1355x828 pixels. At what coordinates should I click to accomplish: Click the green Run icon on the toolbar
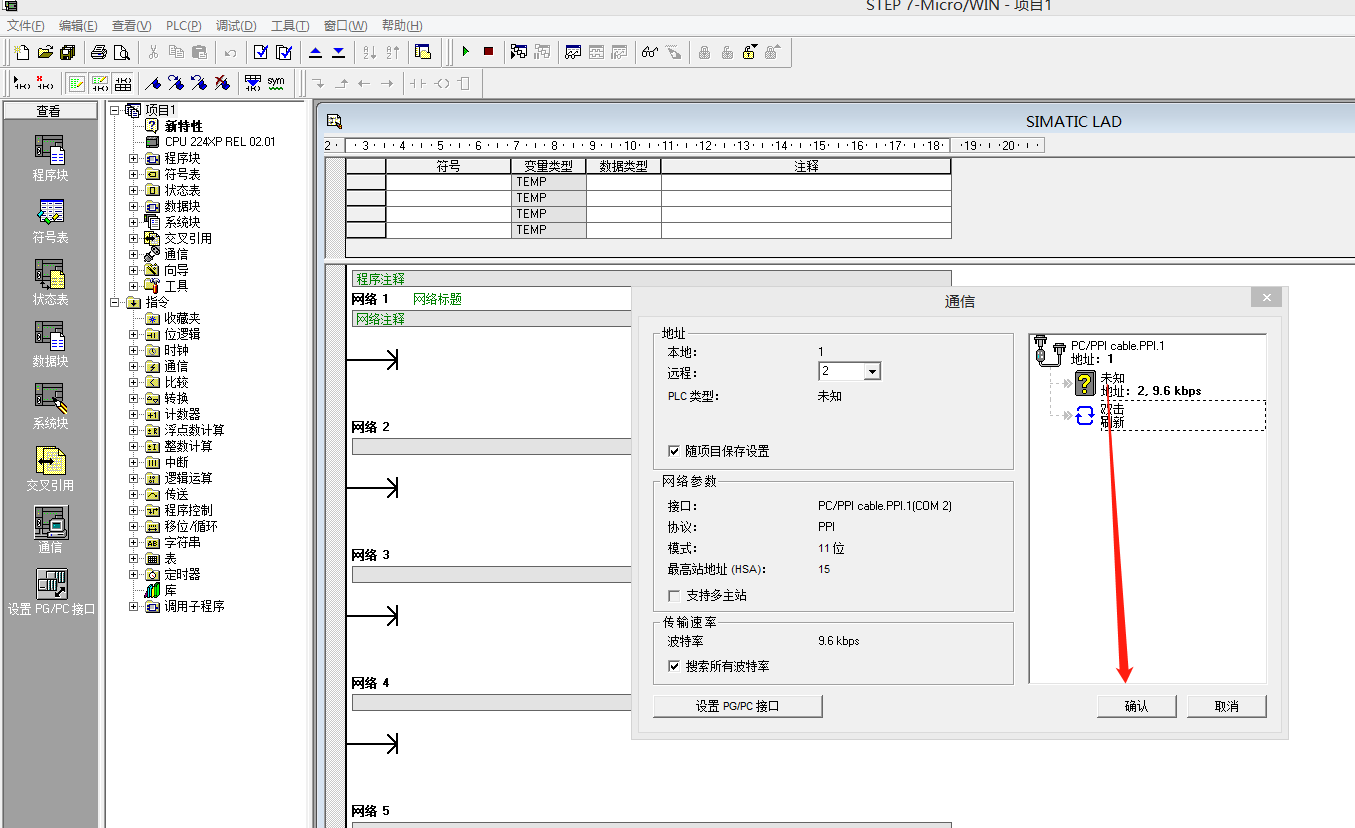[x=466, y=51]
